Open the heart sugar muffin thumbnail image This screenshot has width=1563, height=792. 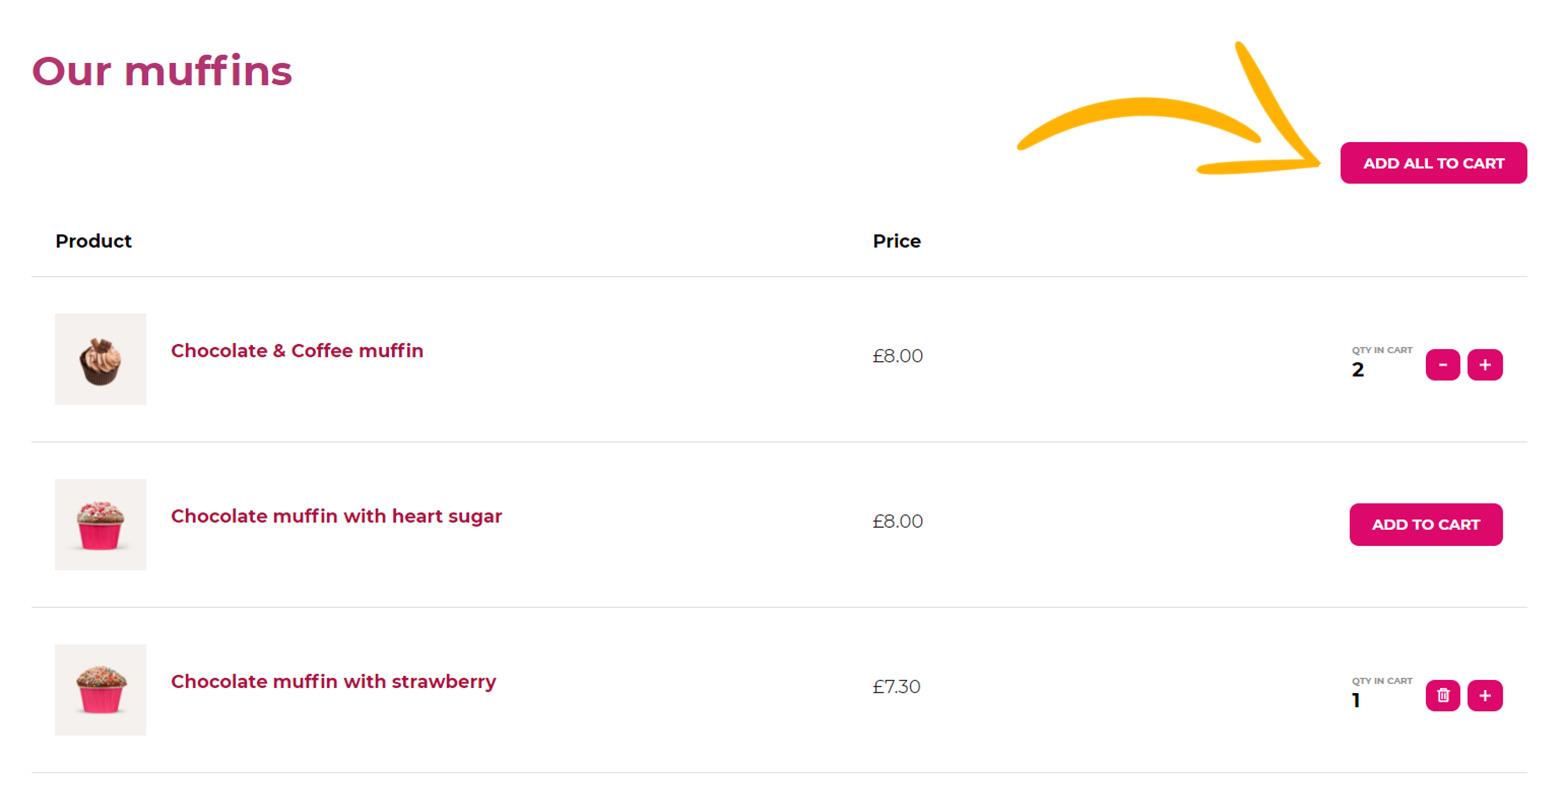click(x=100, y=524)
